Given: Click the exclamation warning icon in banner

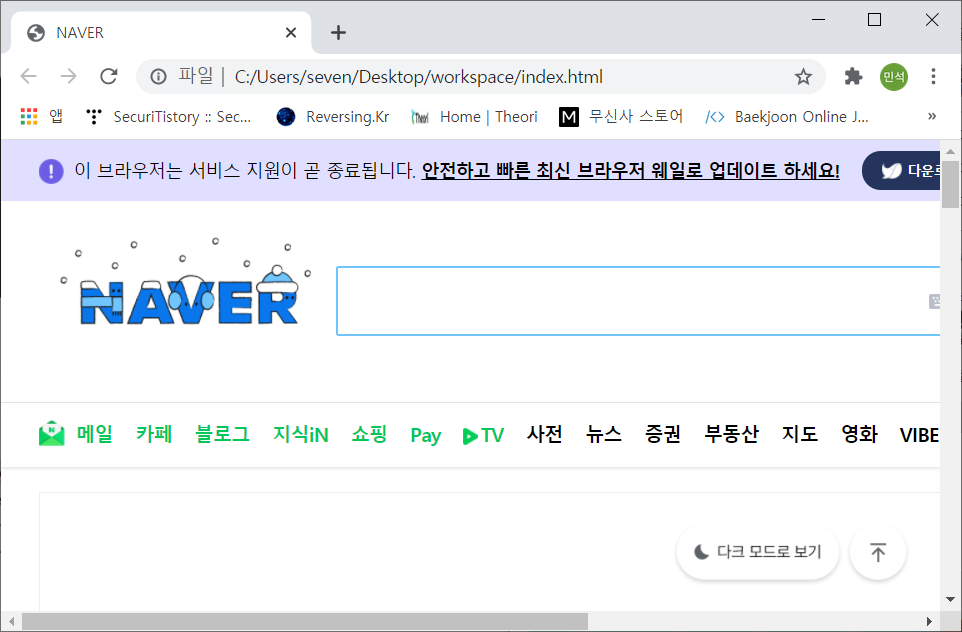Looking at the screenshot, I should (x=51, y=171).
